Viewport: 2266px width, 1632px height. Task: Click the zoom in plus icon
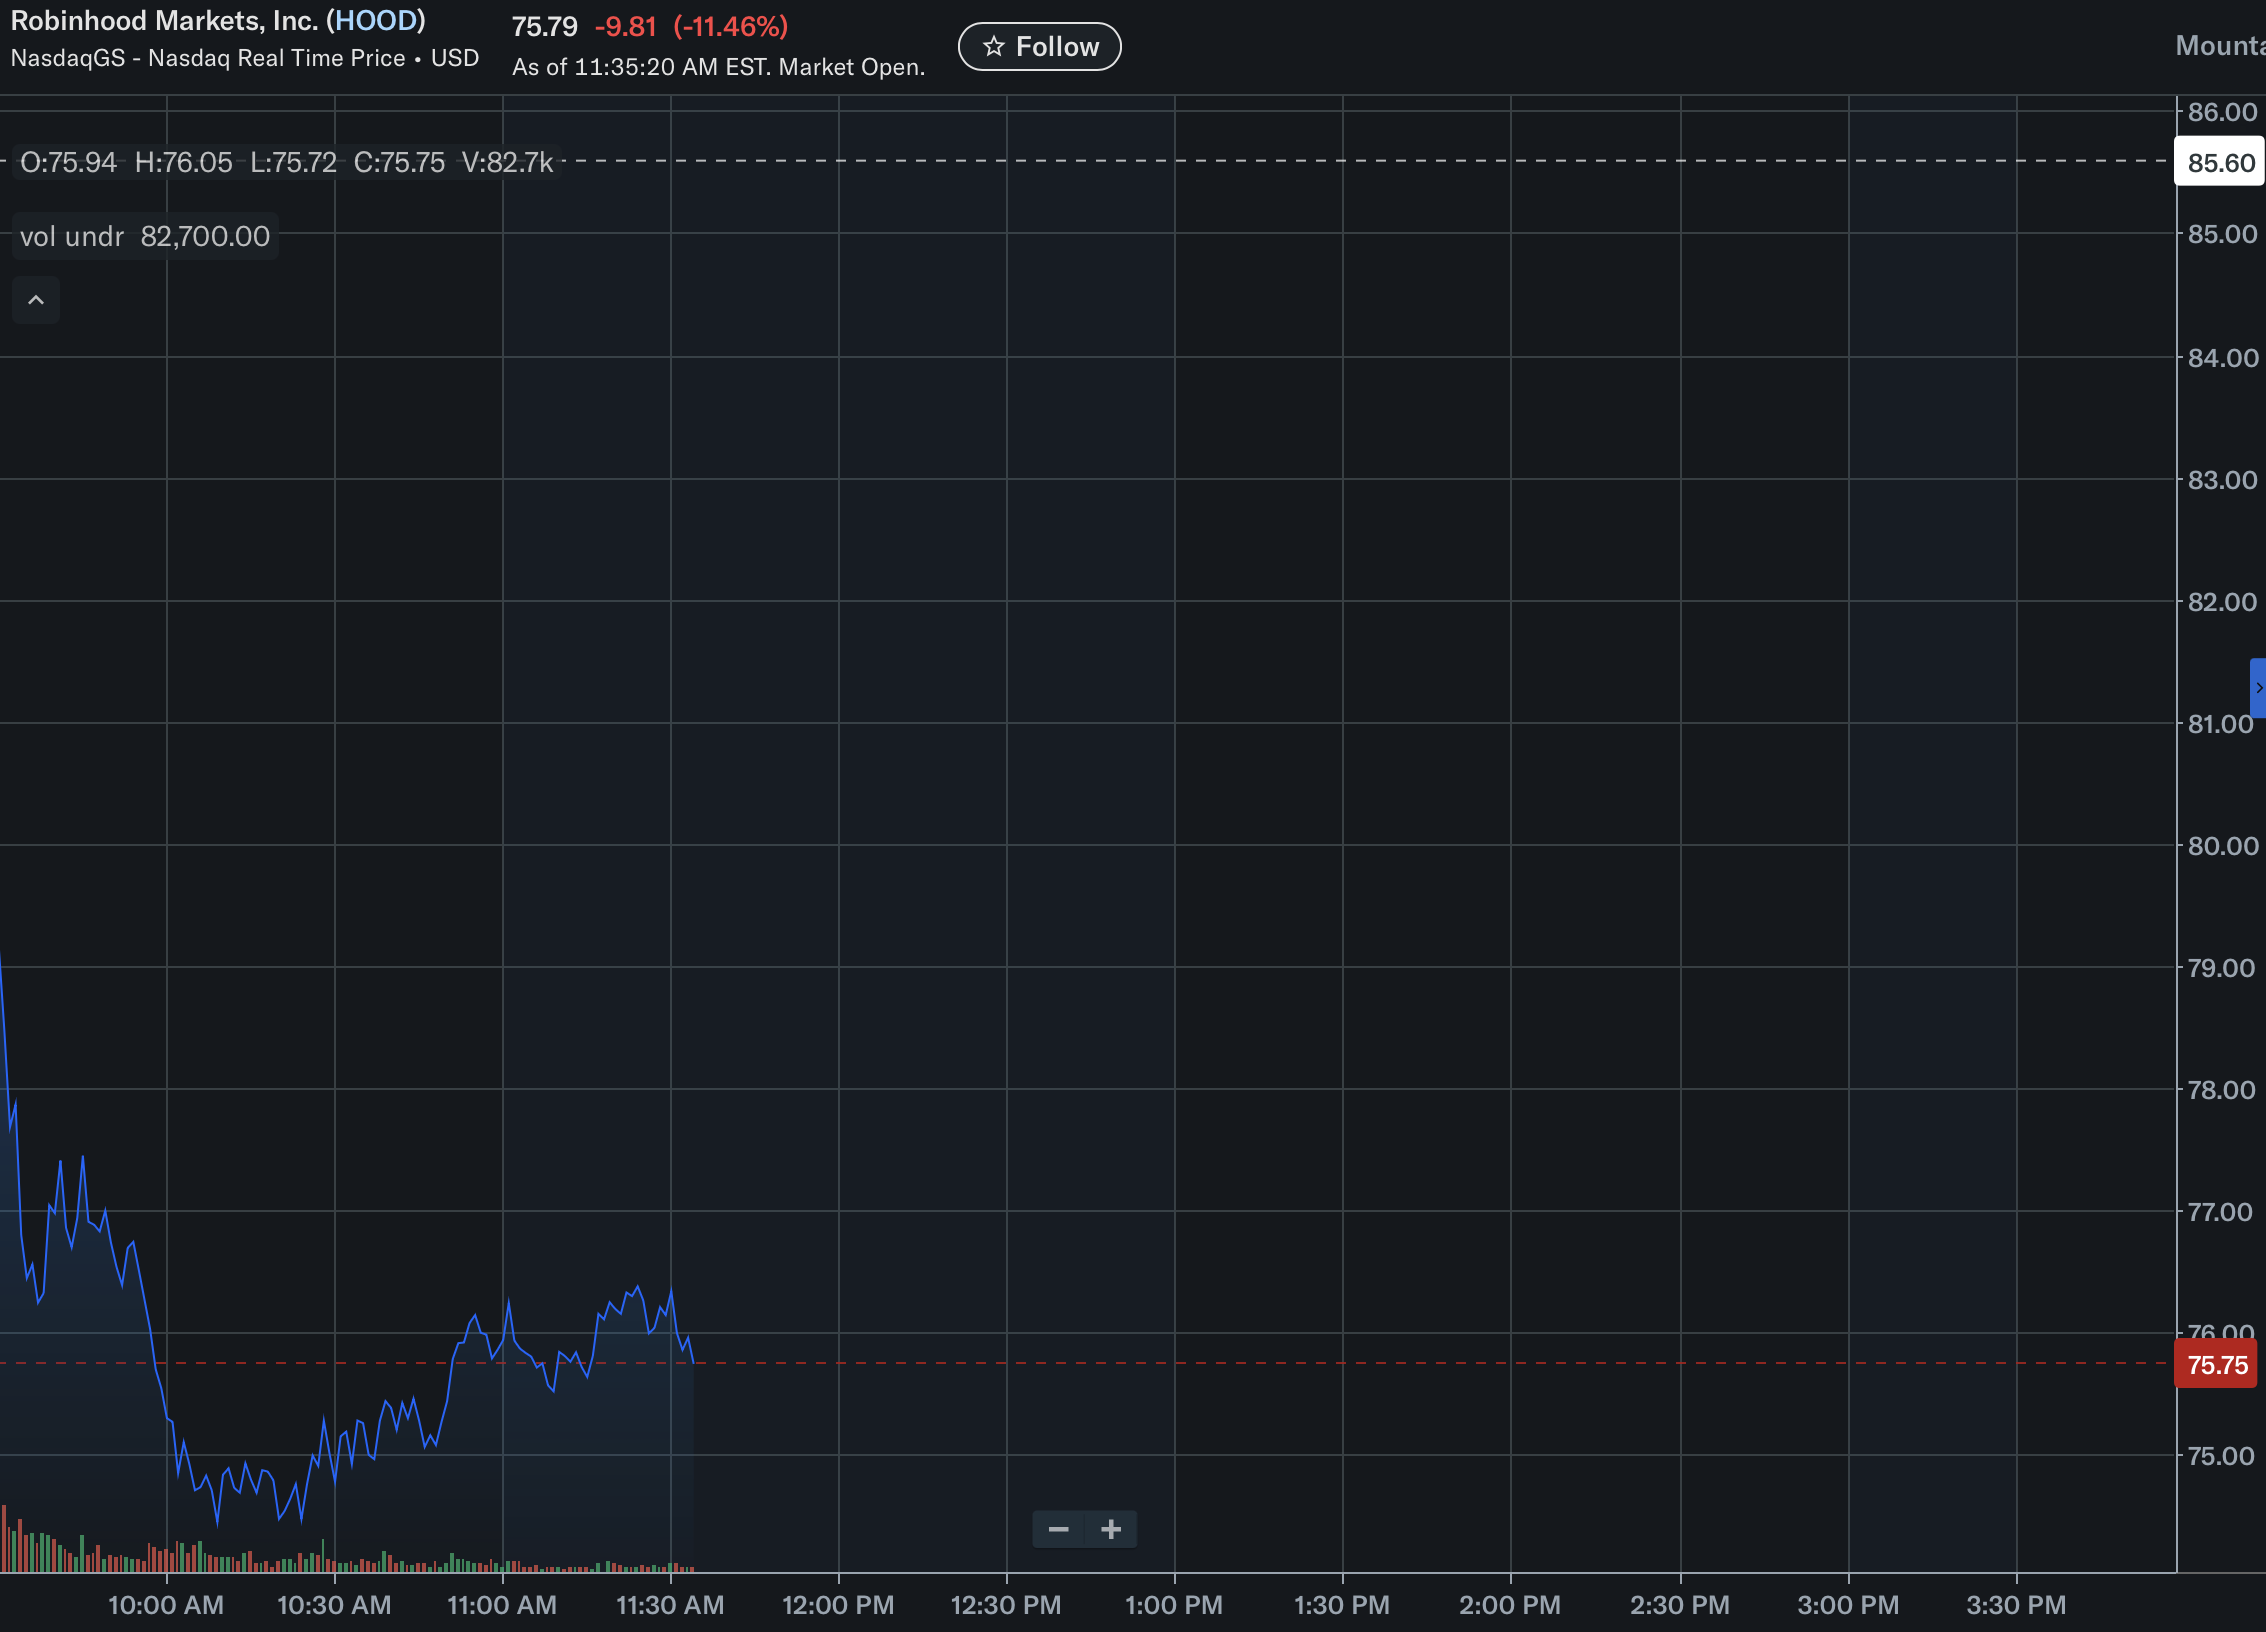[1111, 1529]
